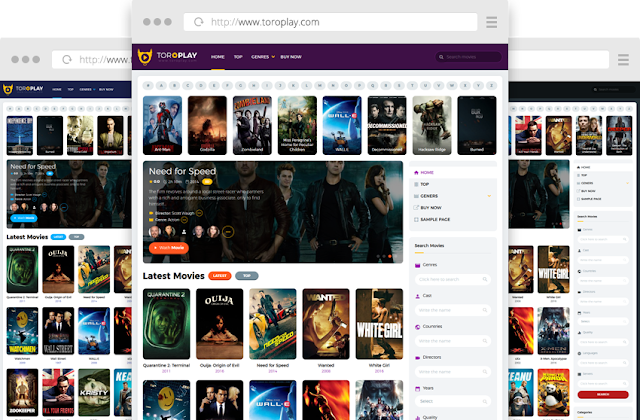Toggle the LATEST filter pill in front window

220,276
